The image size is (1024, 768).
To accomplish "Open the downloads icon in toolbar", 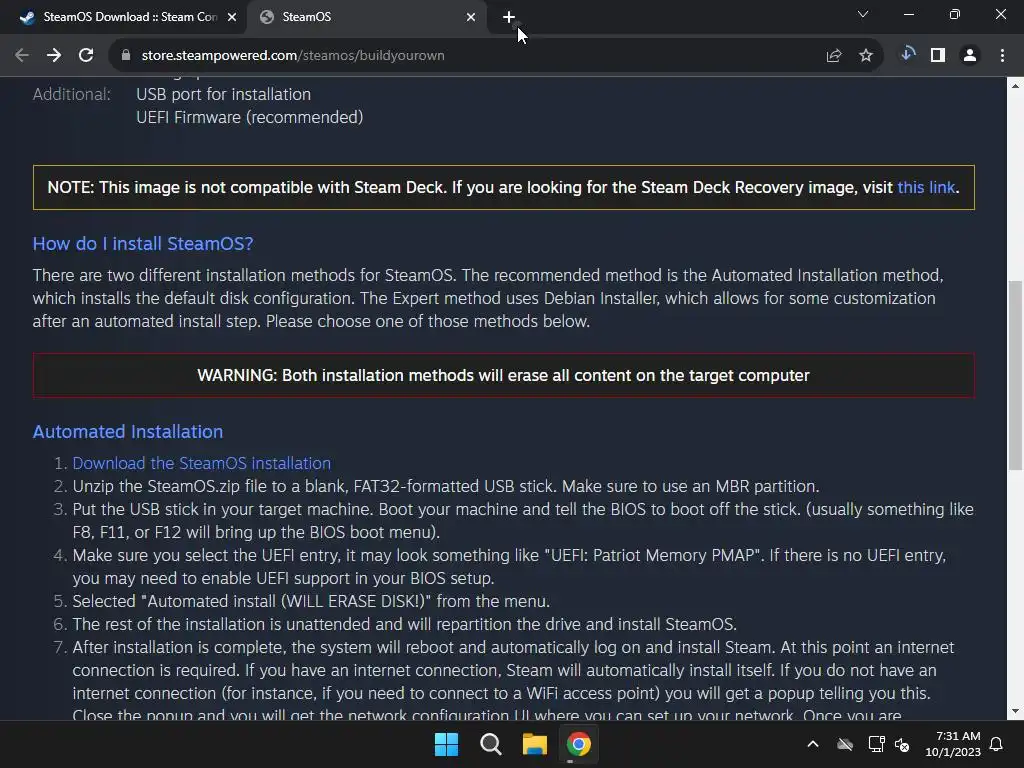I will (908, 55).
